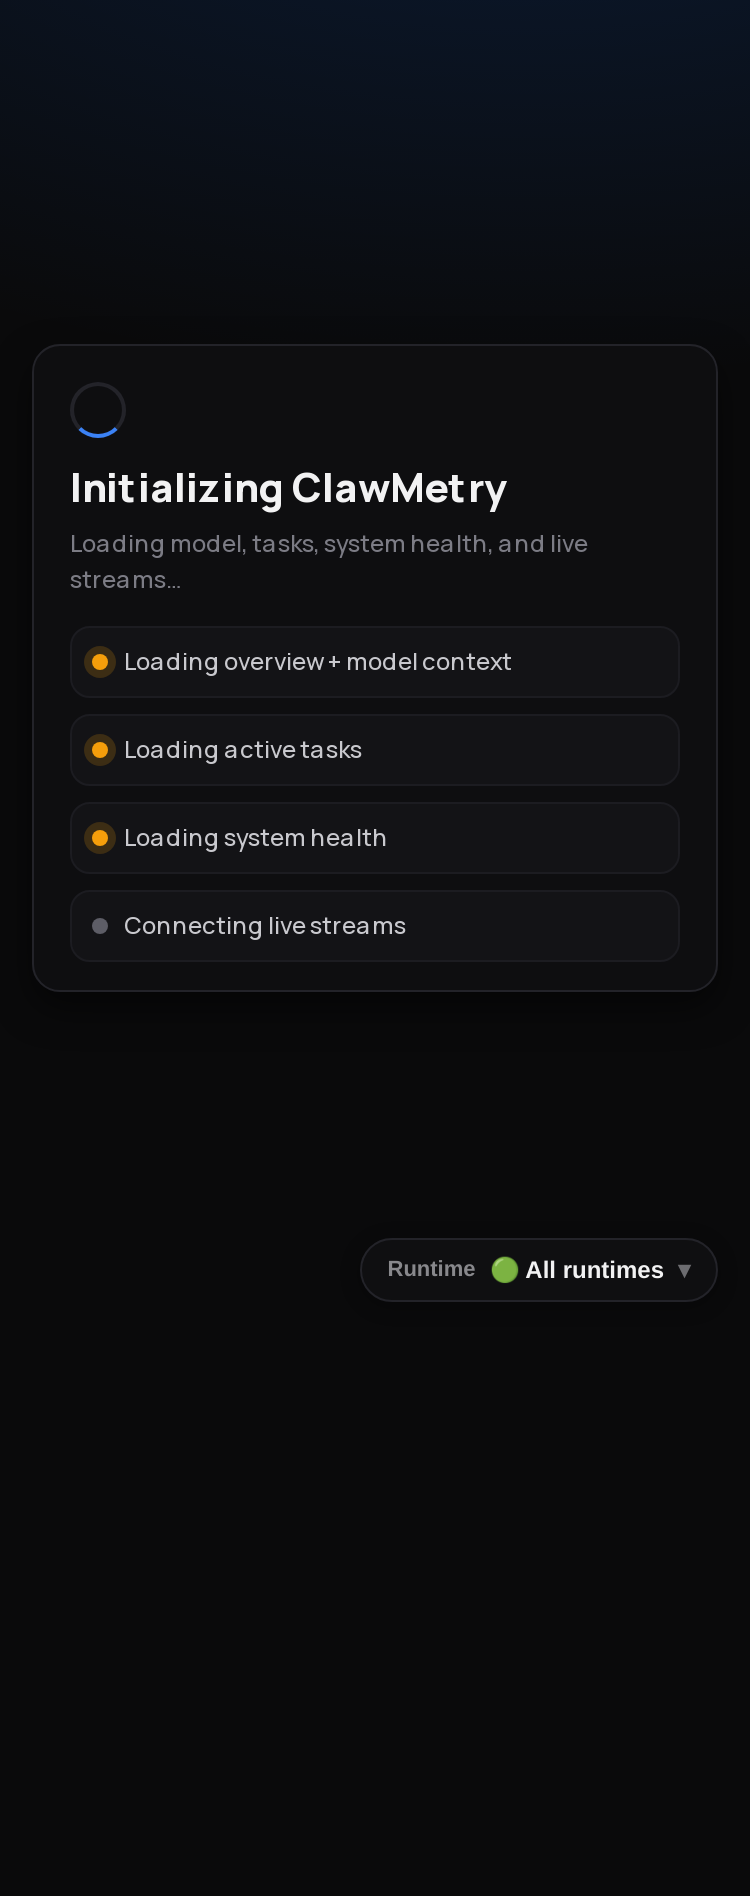Select the Loading overview + model context row
The height and width of the screenshot is (1896, 750).
375,662
